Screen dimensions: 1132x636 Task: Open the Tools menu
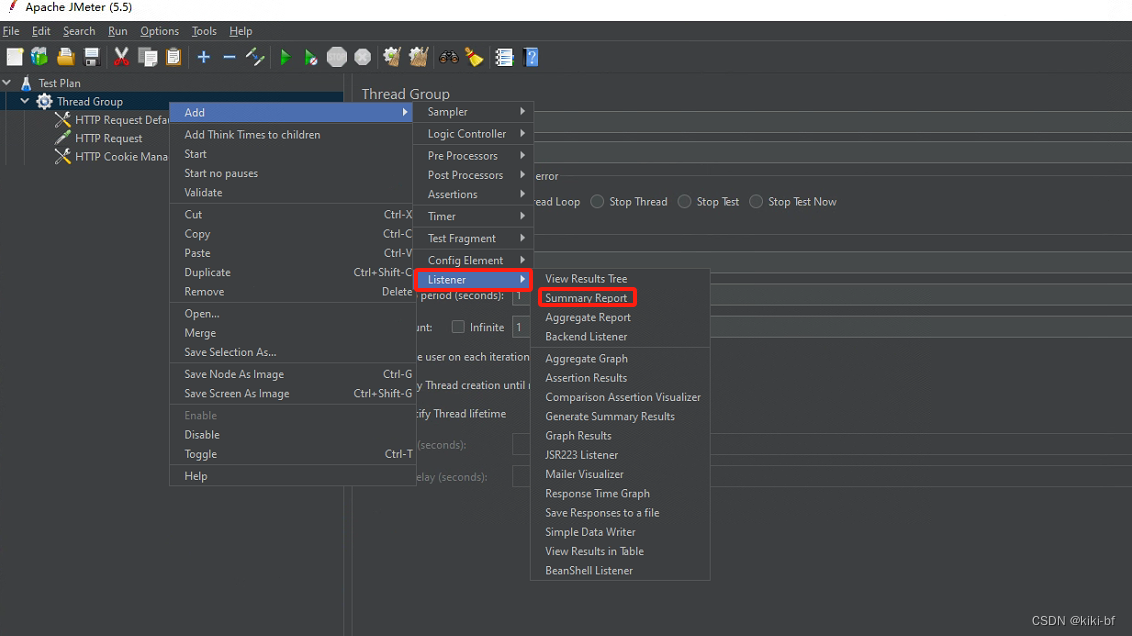[204, 31]
